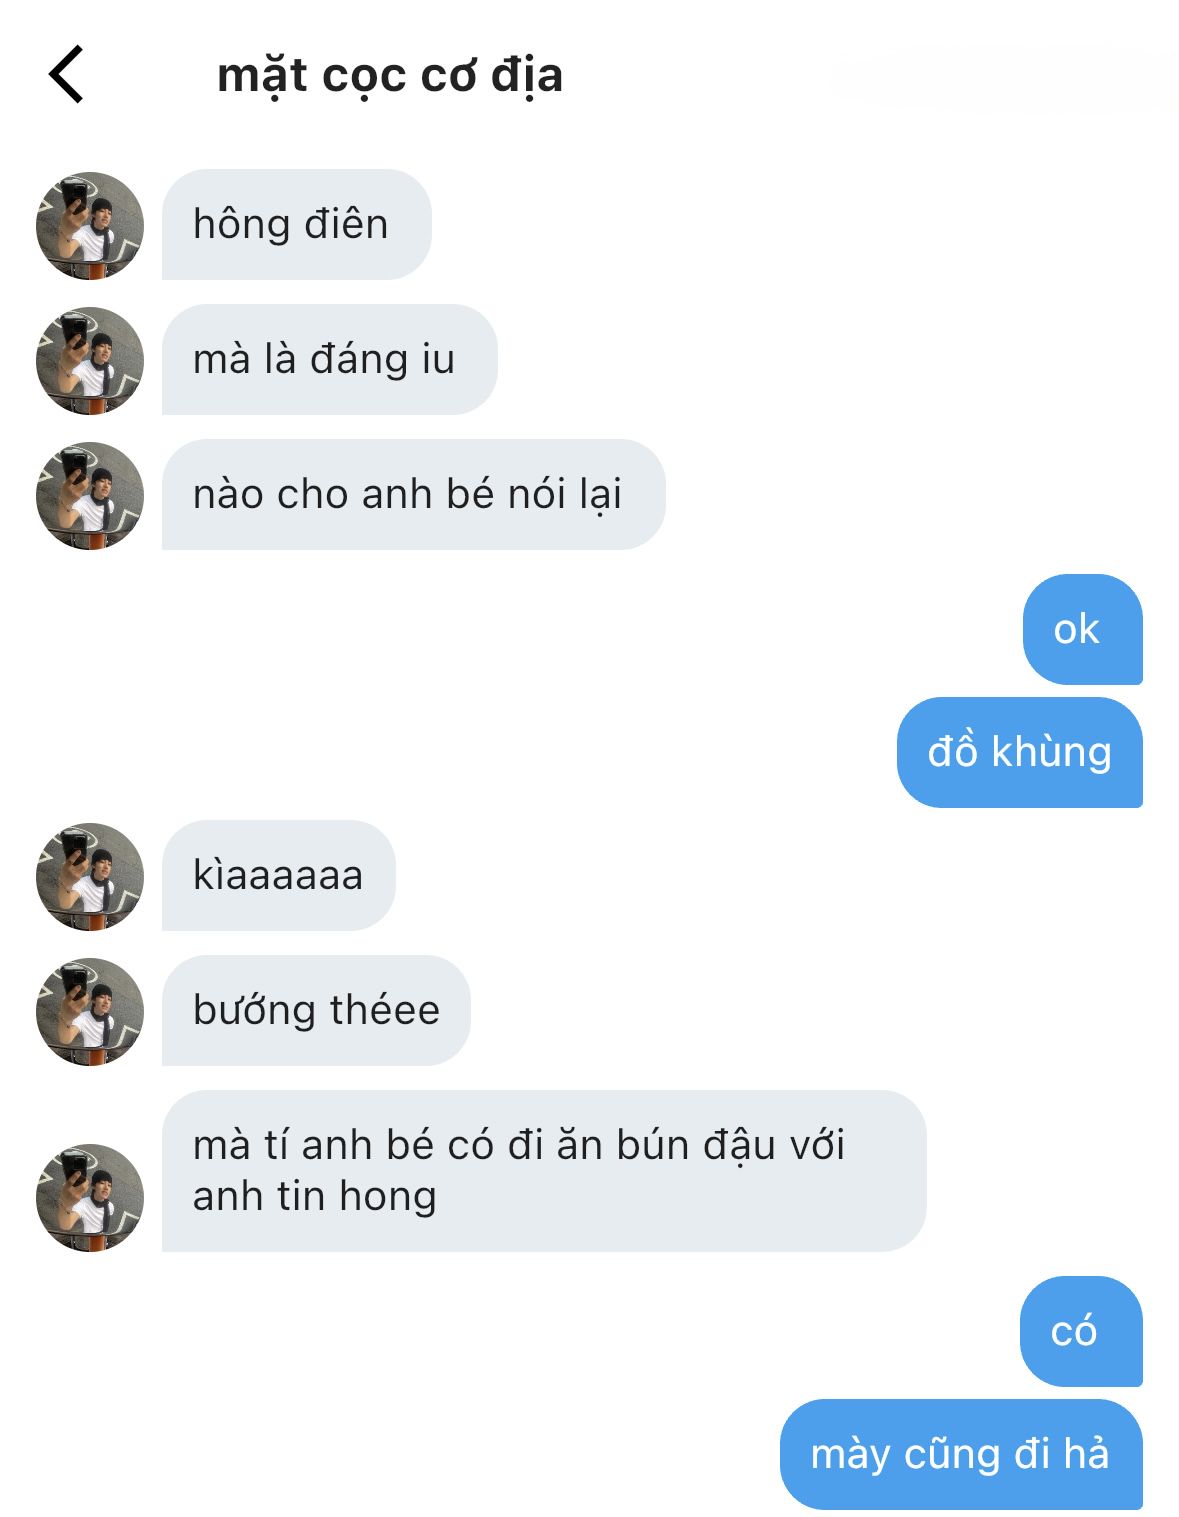
Task: Tap avatar beside "mà là đáng iu"
Action: (90, 360)
